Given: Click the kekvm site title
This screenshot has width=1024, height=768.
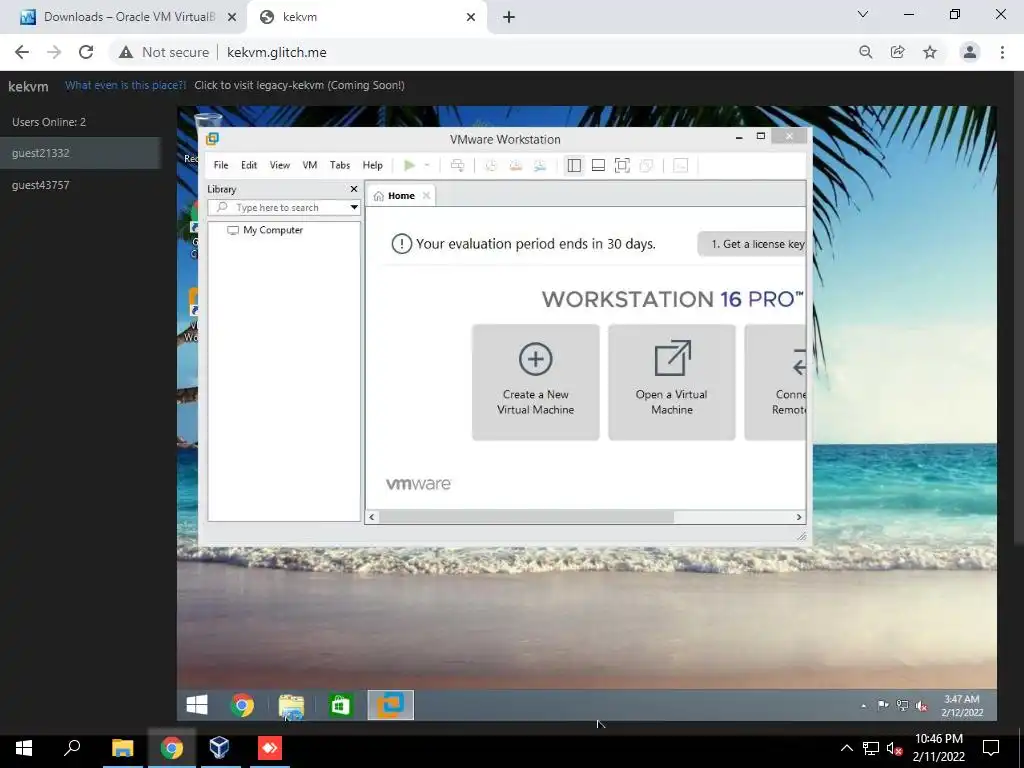Looking at the screenshot, I should [x=28, y=86].
